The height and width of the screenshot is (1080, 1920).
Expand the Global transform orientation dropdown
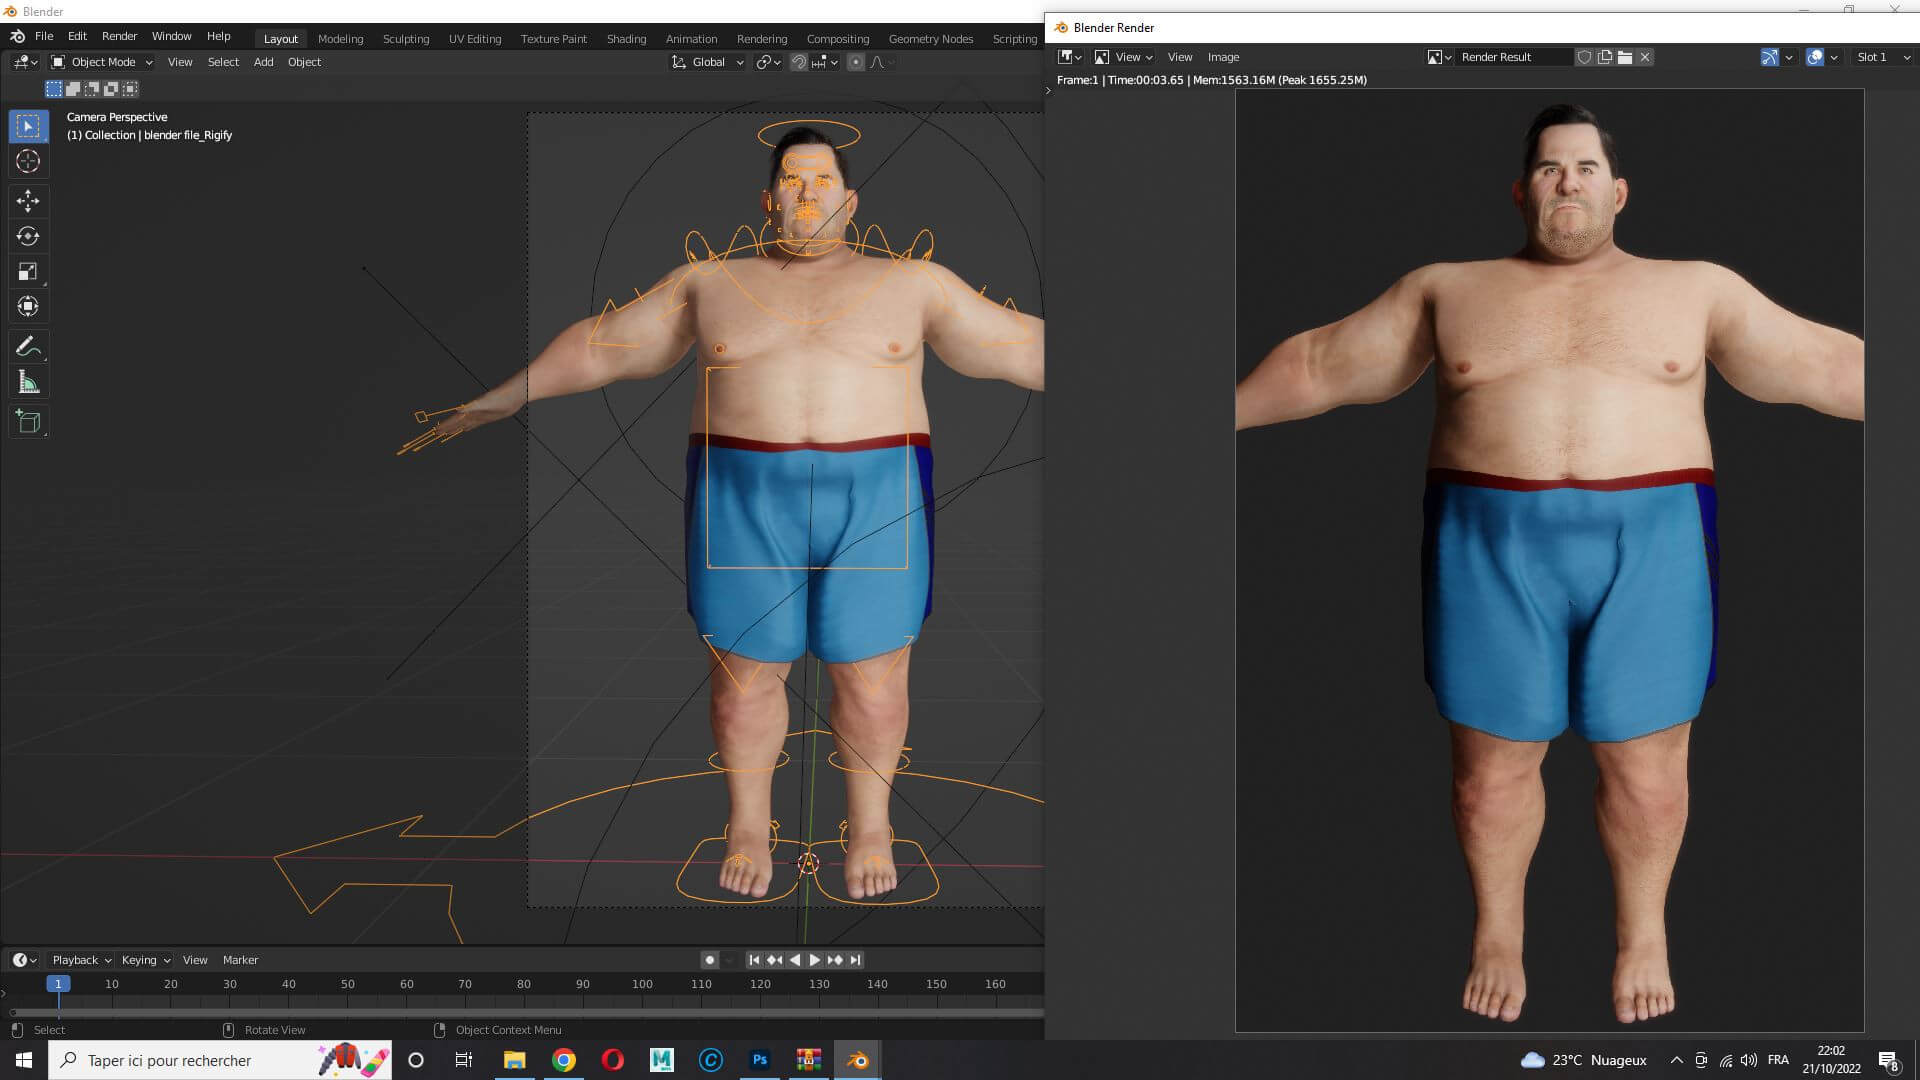tap(708, 62)
